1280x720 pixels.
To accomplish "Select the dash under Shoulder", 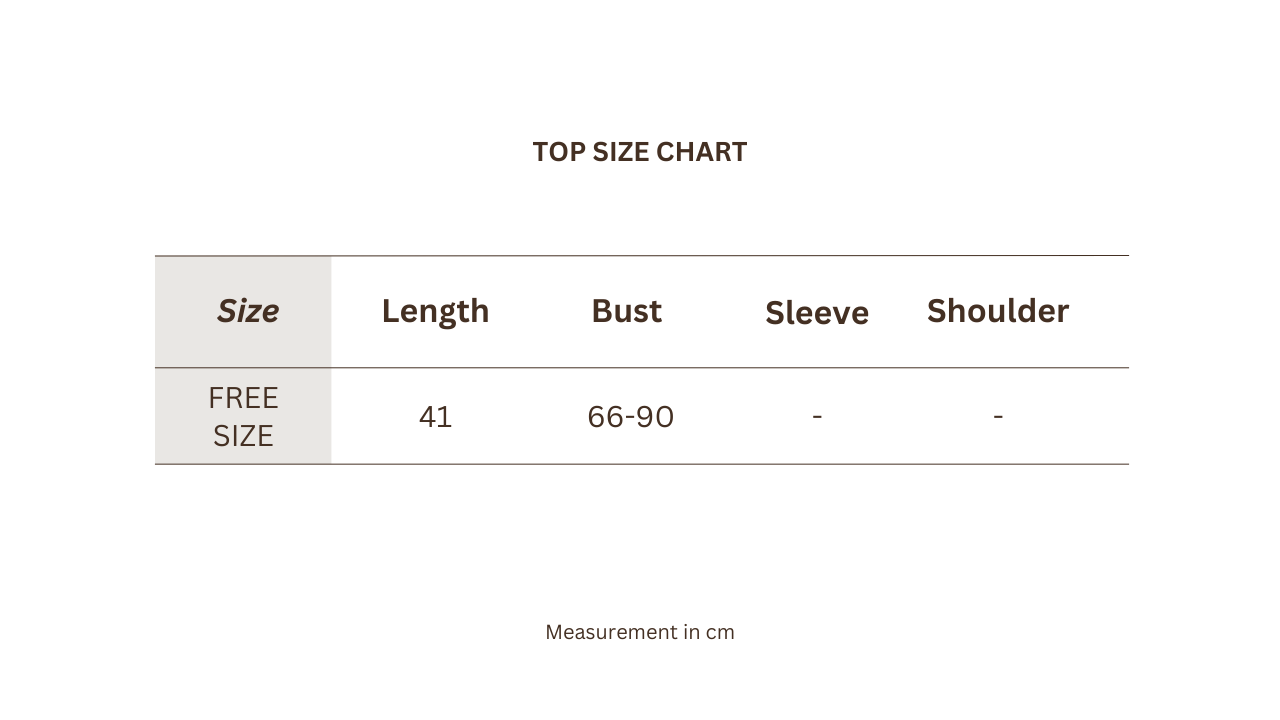I will tap(998, 416).
